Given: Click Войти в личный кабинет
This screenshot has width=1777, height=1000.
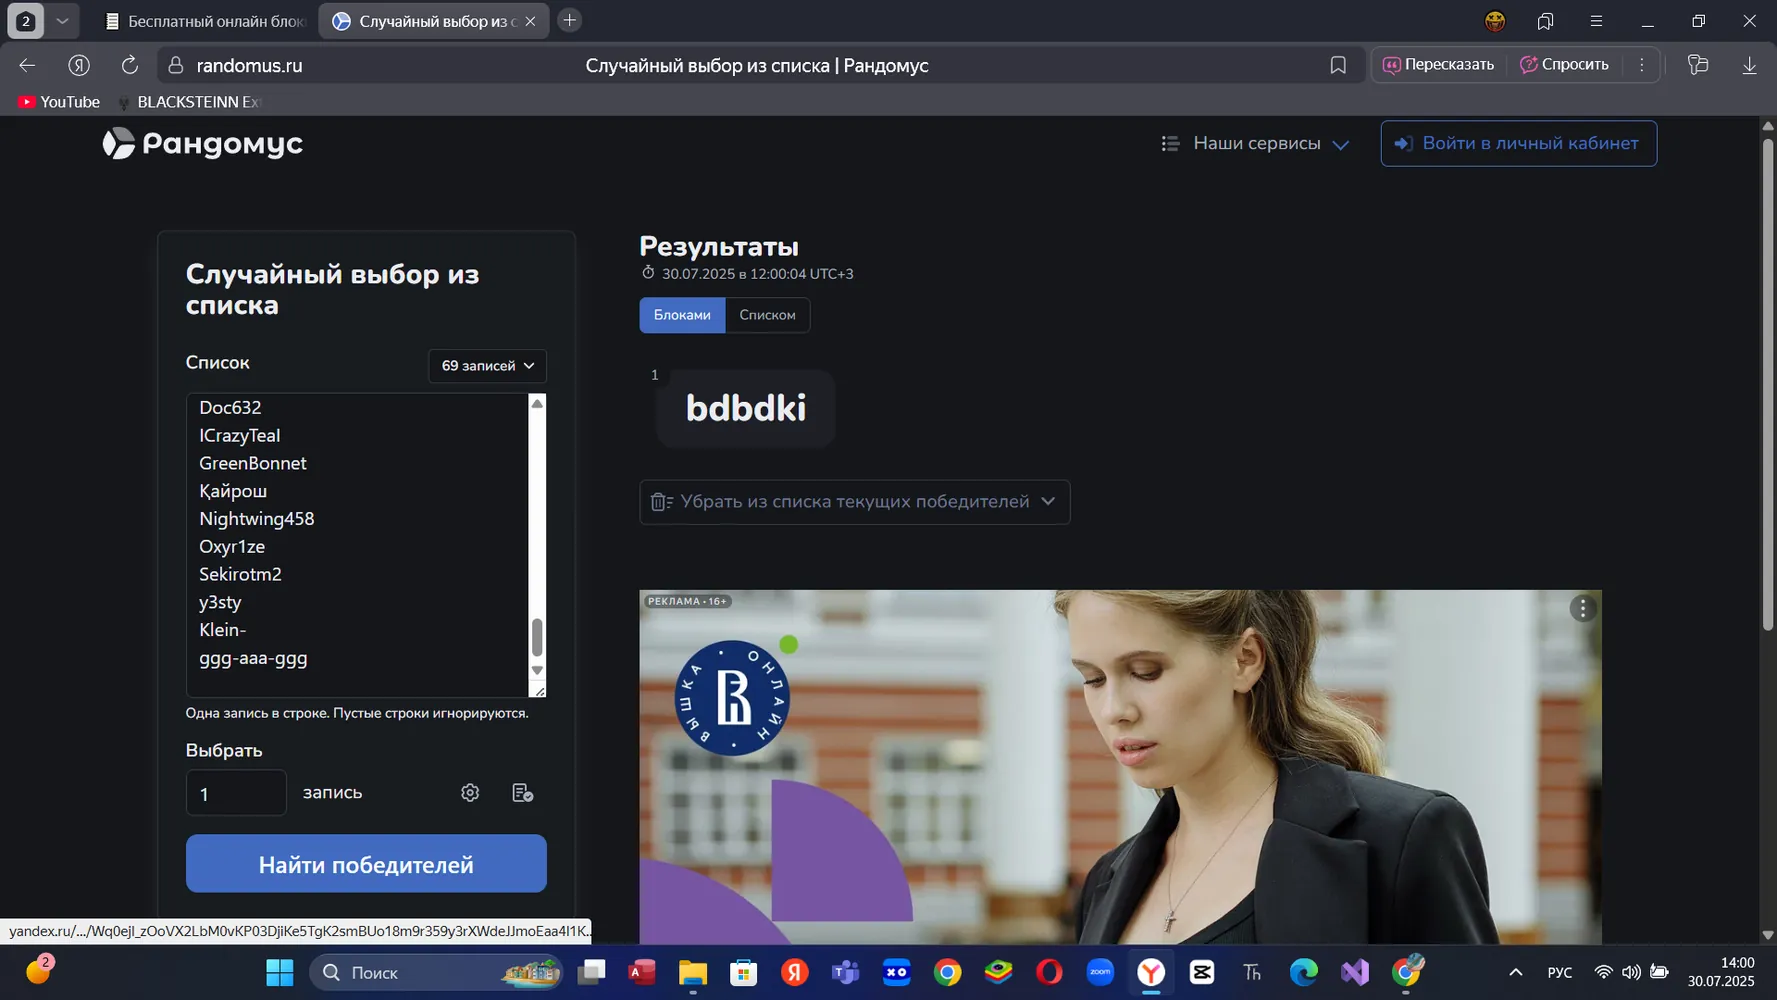Looking at the screenshot, I should click(1518, 143).
